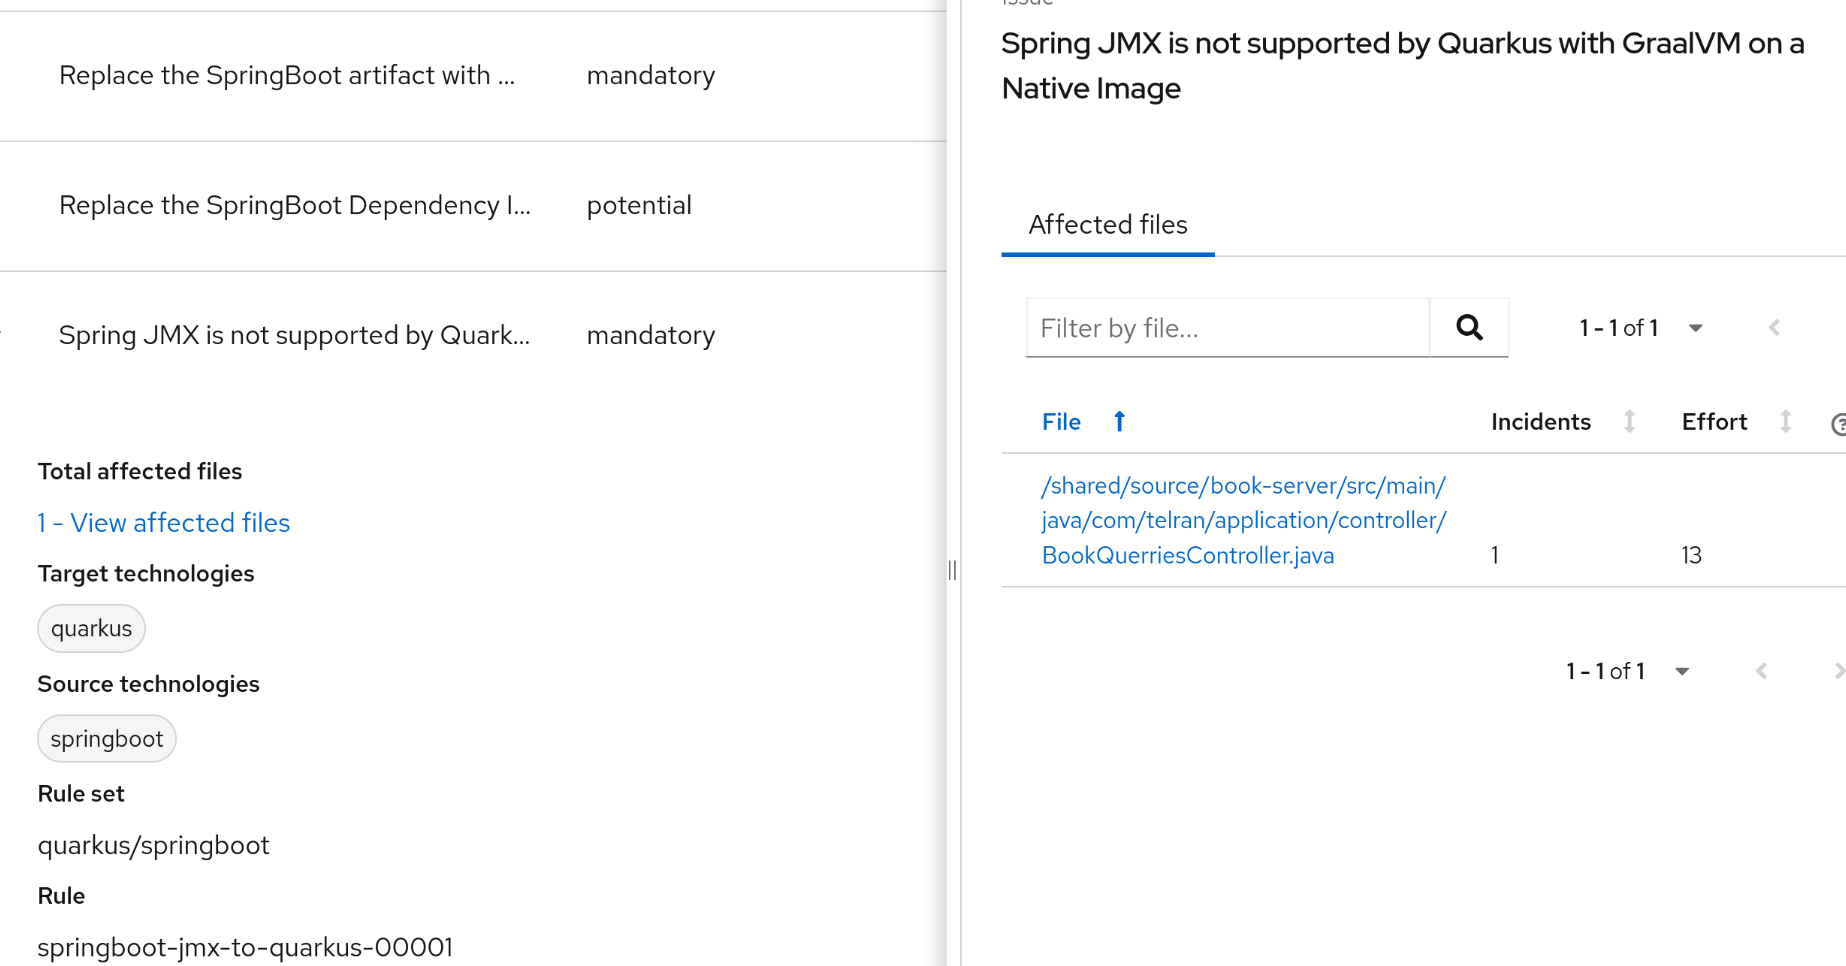Select Replace the SpringBoot artifact row
The height and width of the screenshot is (966, 1846).
[287, 76]
